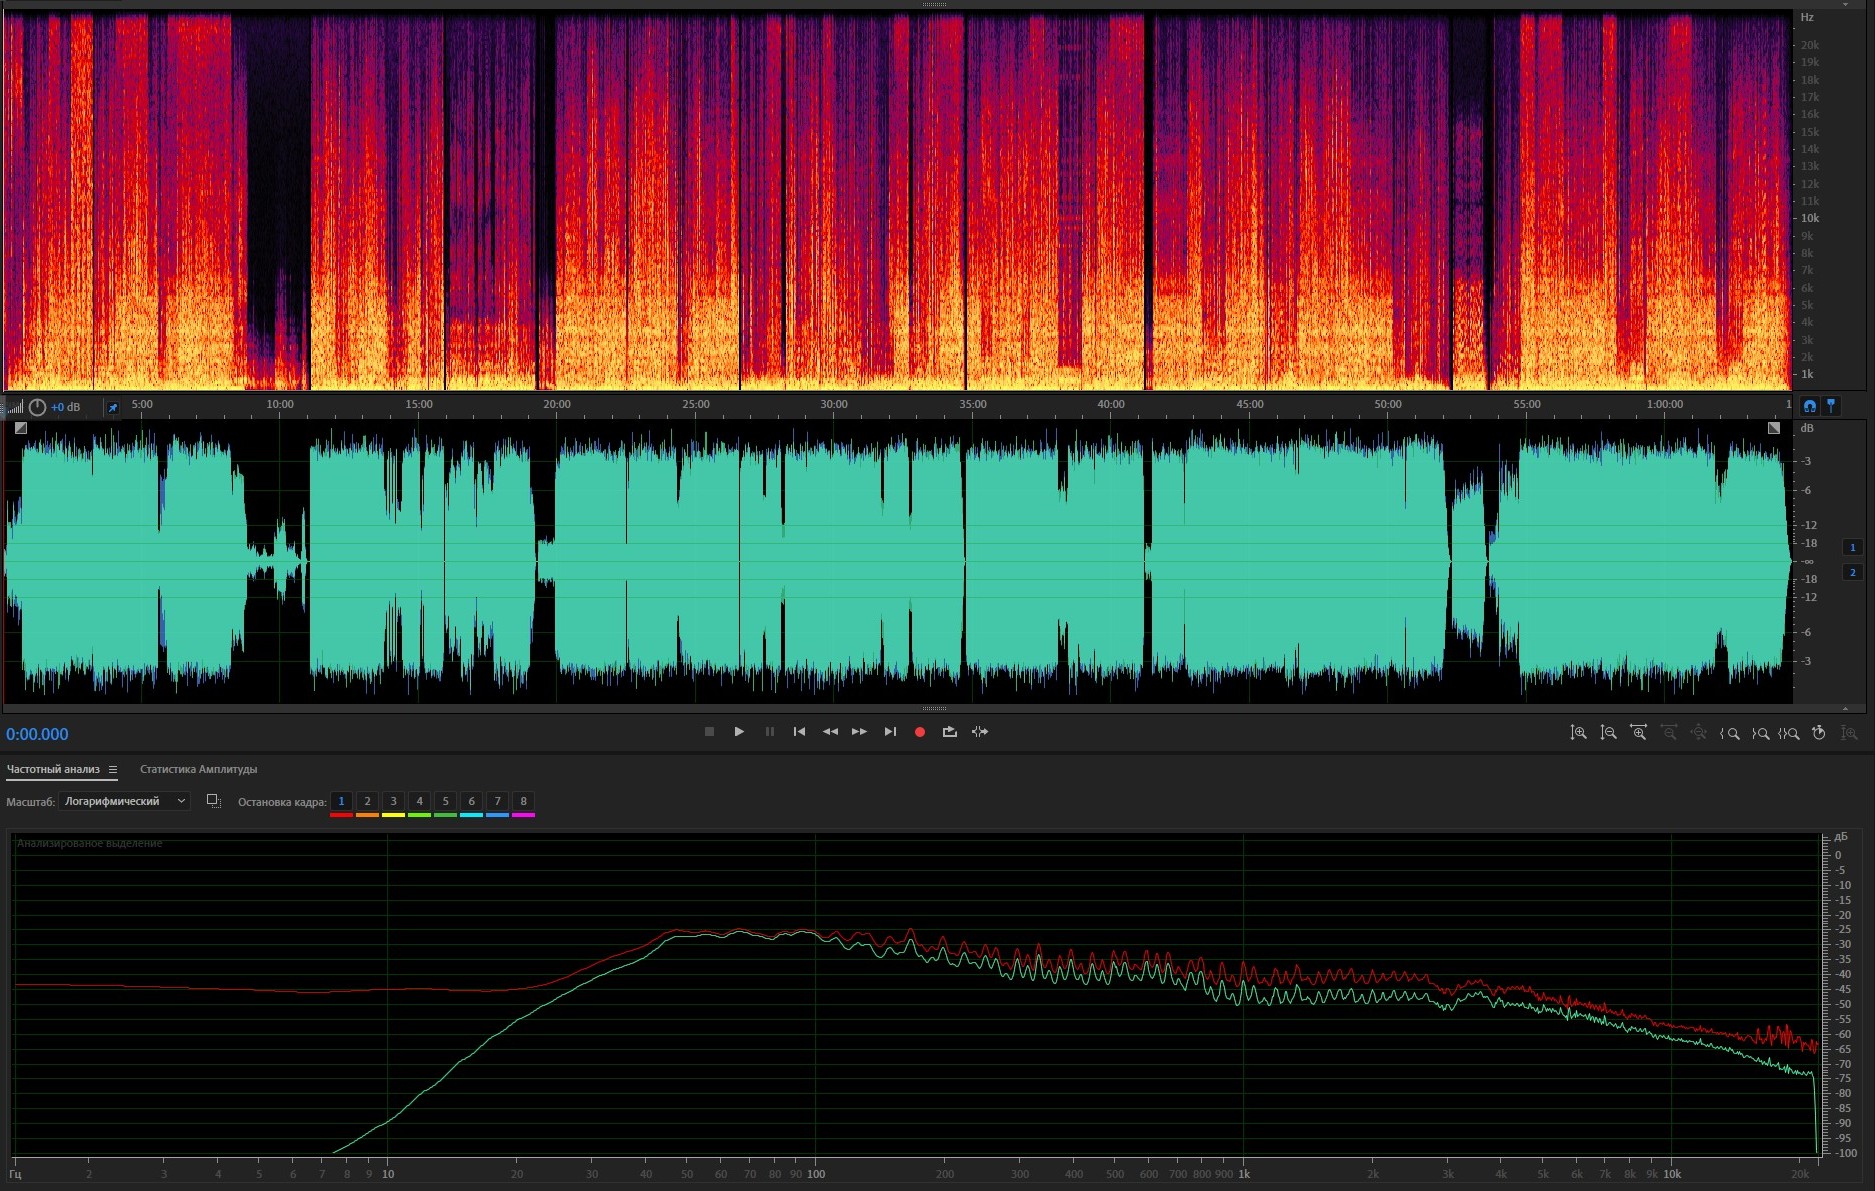This screenshot has width=1875, height=1191.
Task: Click the +0 dB volume knob
Action: pyautogui.click(x=37, y=407)
